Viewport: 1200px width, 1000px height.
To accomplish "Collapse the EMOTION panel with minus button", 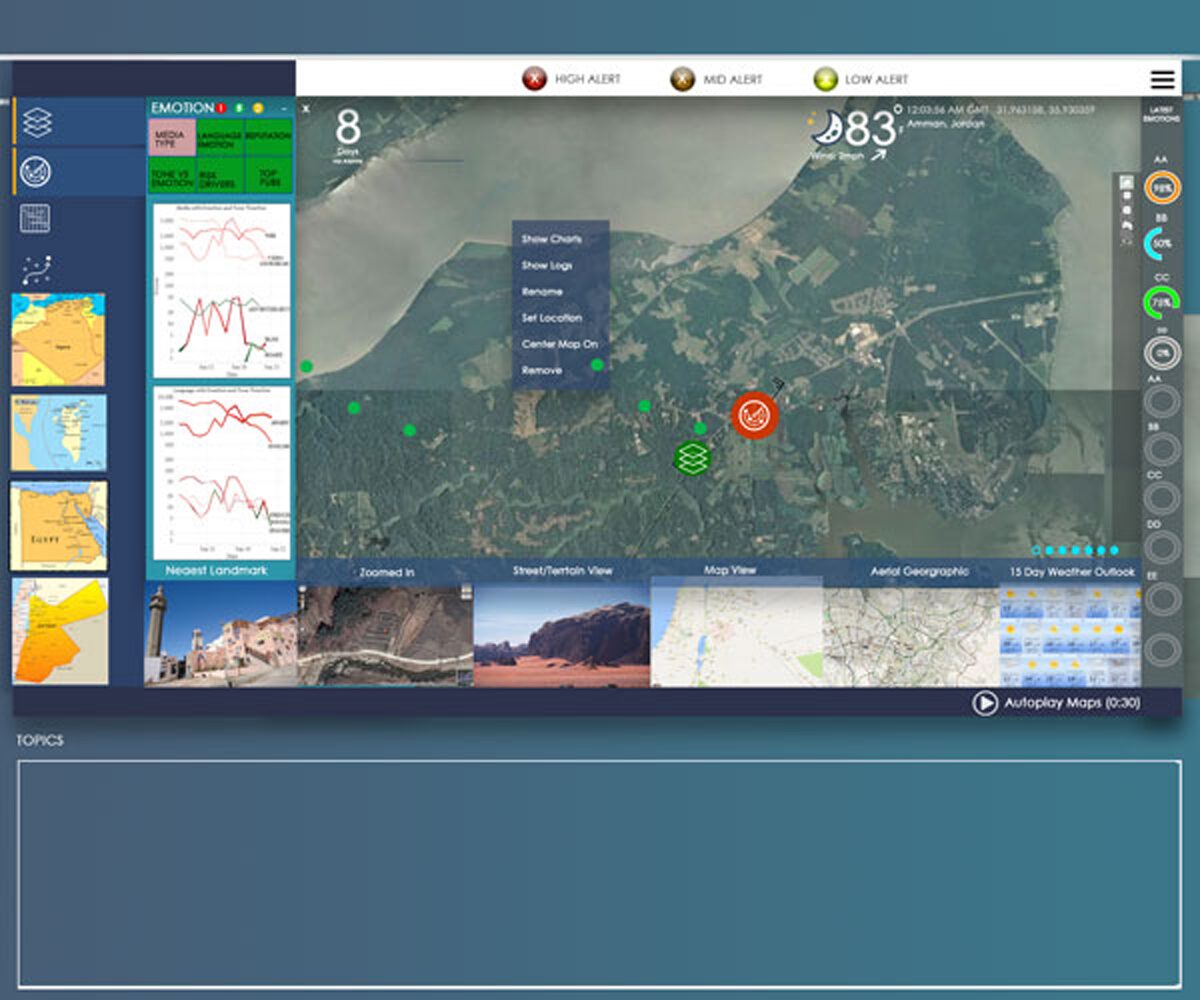I will [x=283, y=107].
